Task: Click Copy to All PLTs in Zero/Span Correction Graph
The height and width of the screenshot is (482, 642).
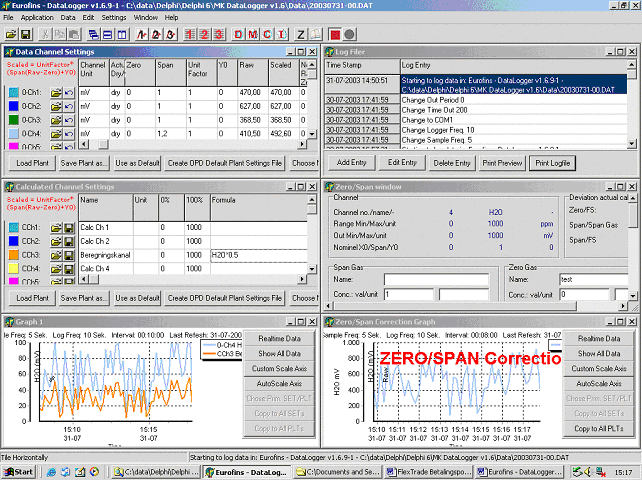Action: coord(599,428)
